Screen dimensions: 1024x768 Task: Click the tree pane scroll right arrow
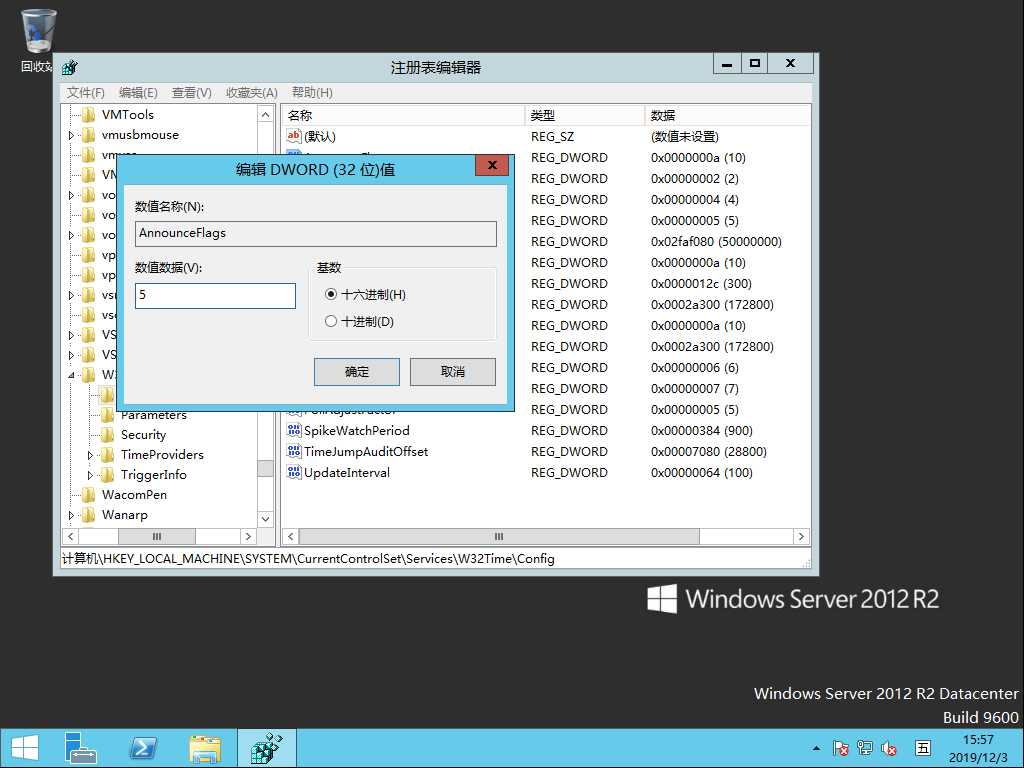(248, 537)
